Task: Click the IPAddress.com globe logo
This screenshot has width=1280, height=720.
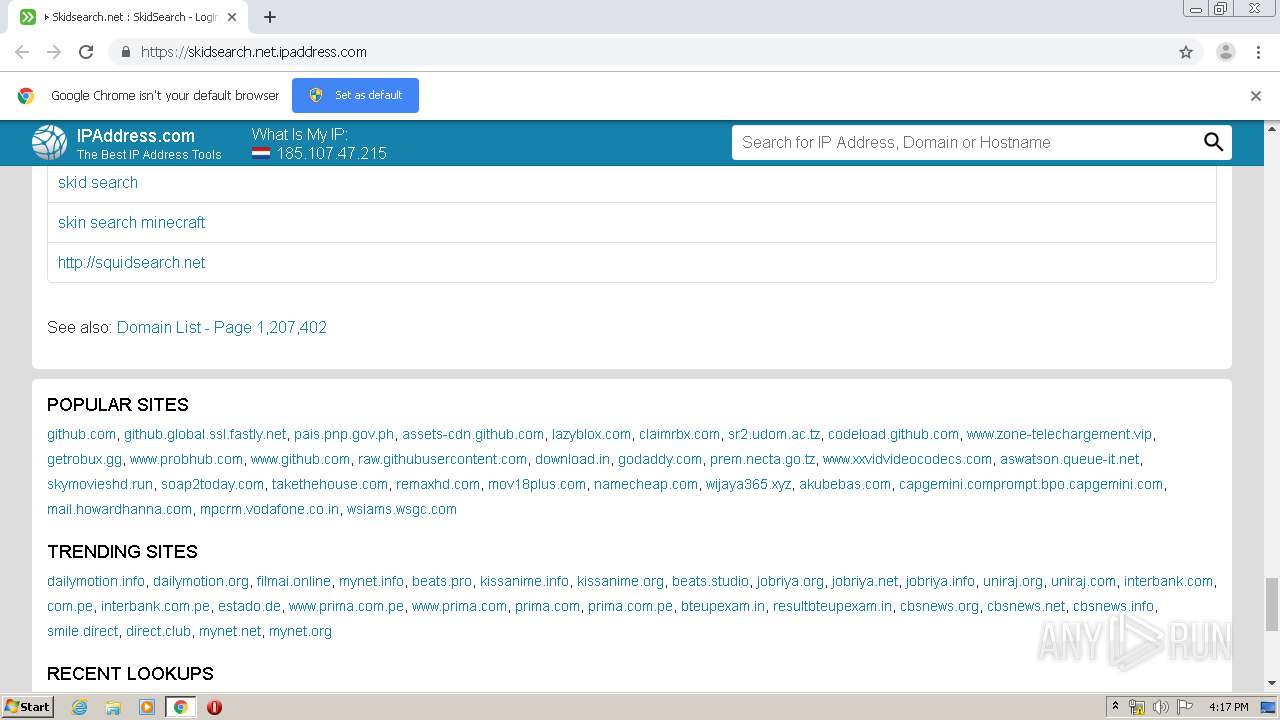Action: [x=49, y=143]
